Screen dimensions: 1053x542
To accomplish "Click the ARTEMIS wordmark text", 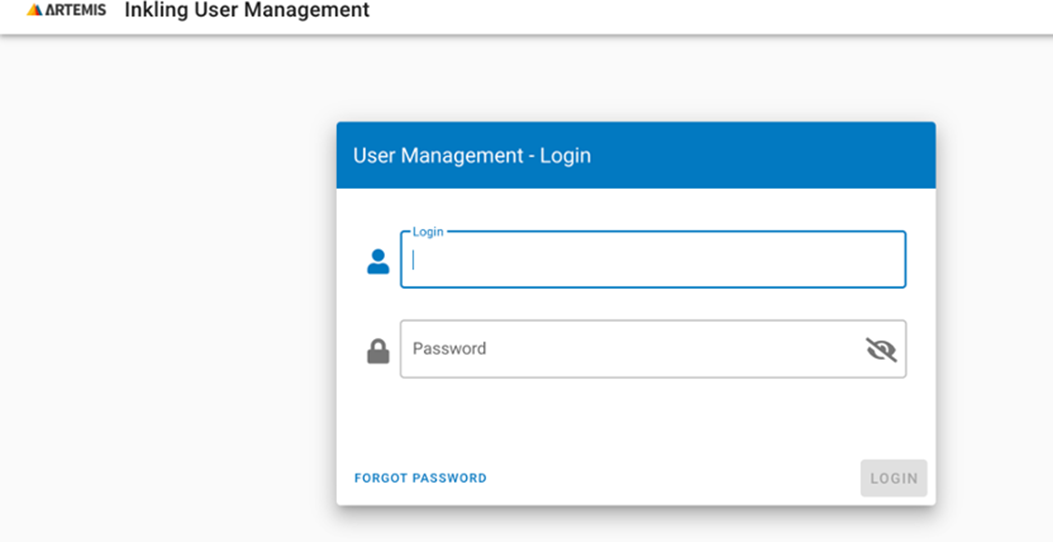I will coord(76,11).
